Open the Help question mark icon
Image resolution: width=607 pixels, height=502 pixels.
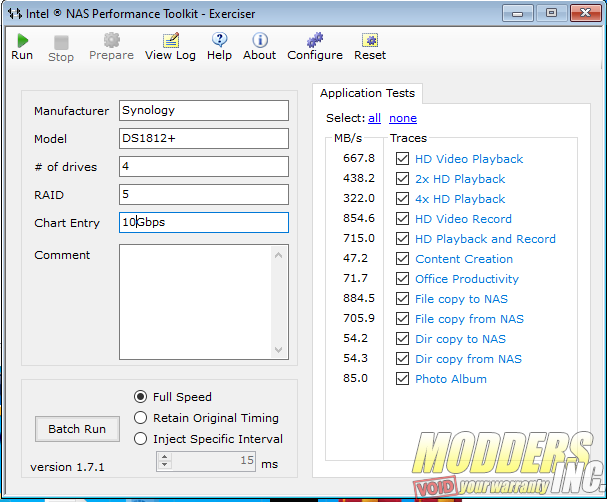click(219, 40)
